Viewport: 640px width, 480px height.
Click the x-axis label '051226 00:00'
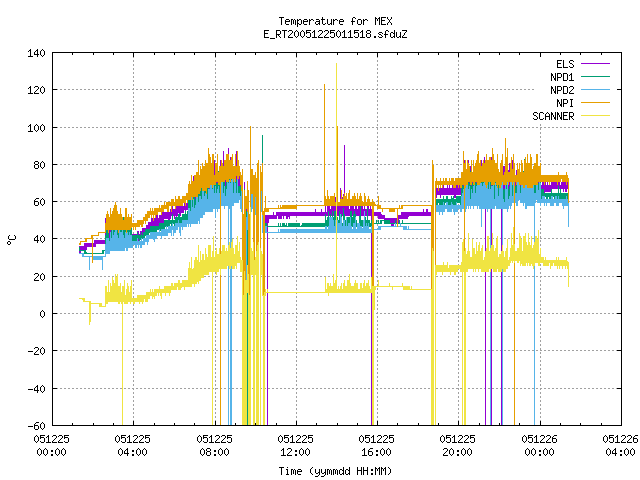(539, 446)
